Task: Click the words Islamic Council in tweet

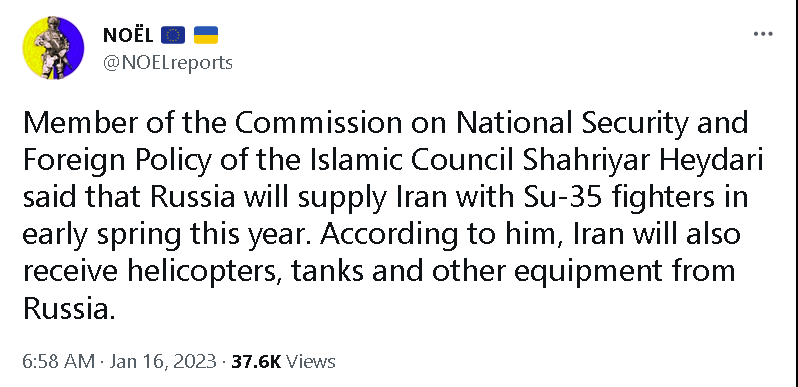Action: tap(414, 161)
